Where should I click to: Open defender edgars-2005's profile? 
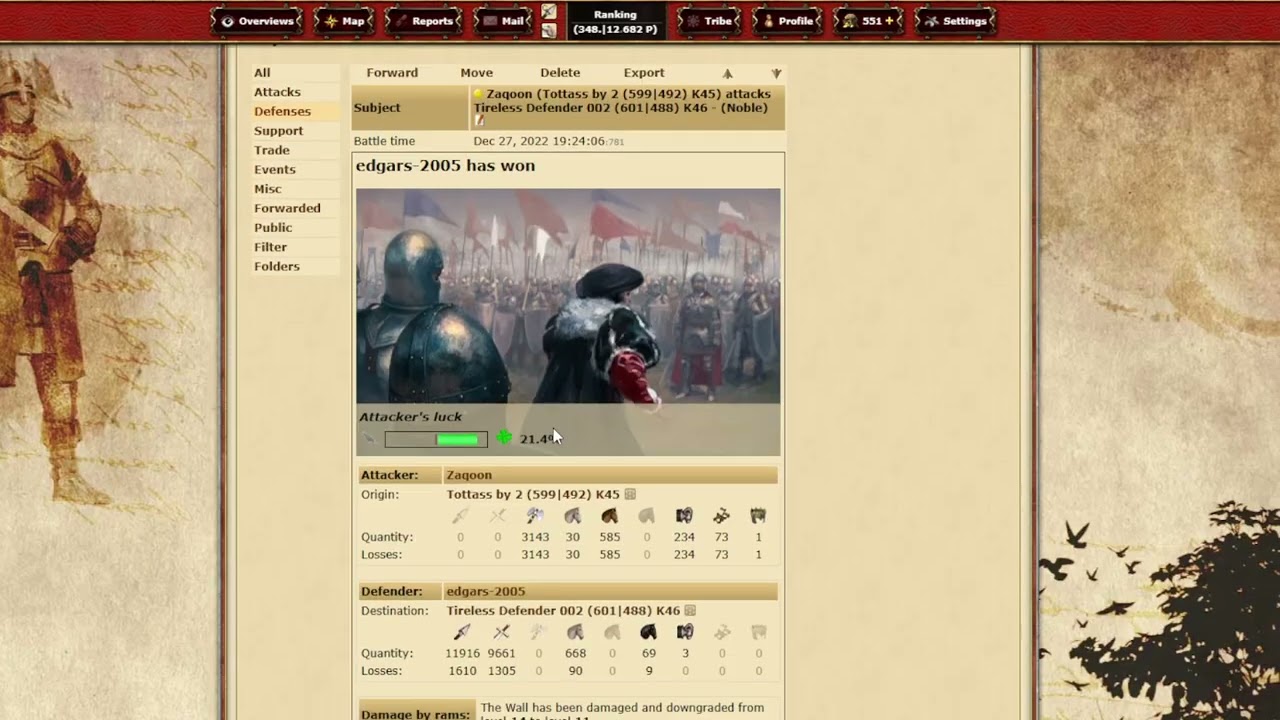point(485,592)
